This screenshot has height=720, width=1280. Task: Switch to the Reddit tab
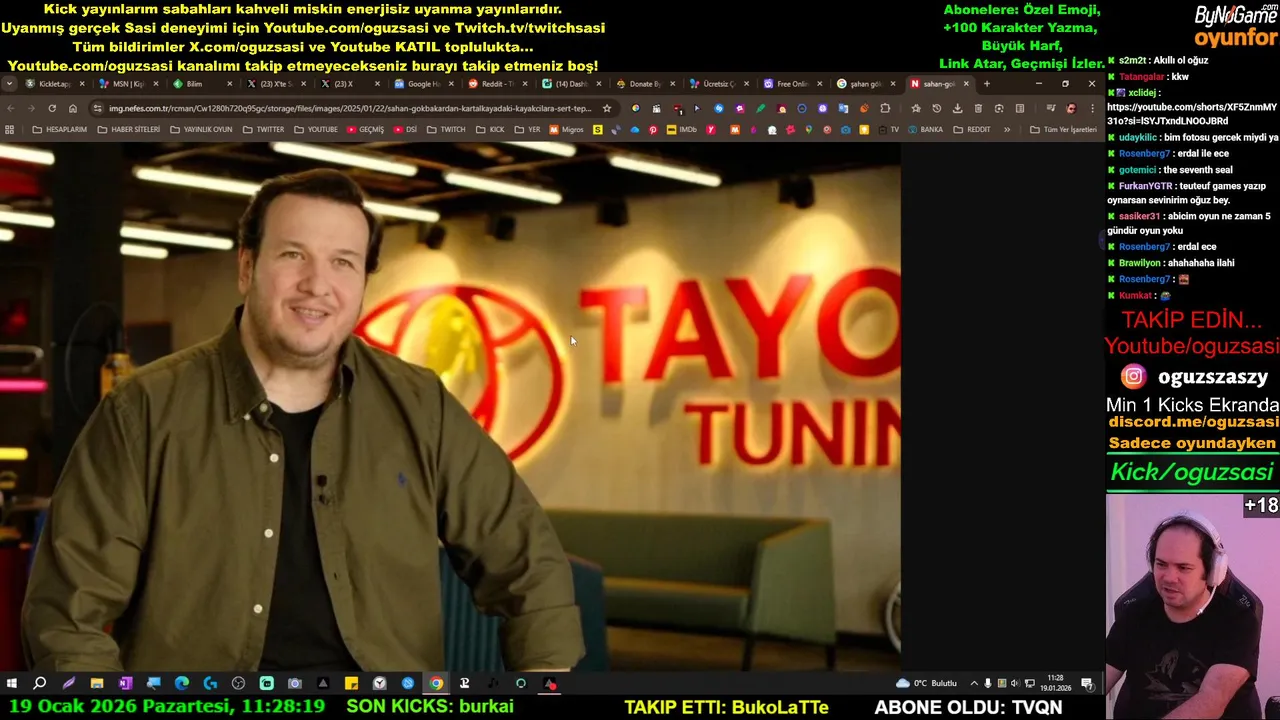point(496,84)
